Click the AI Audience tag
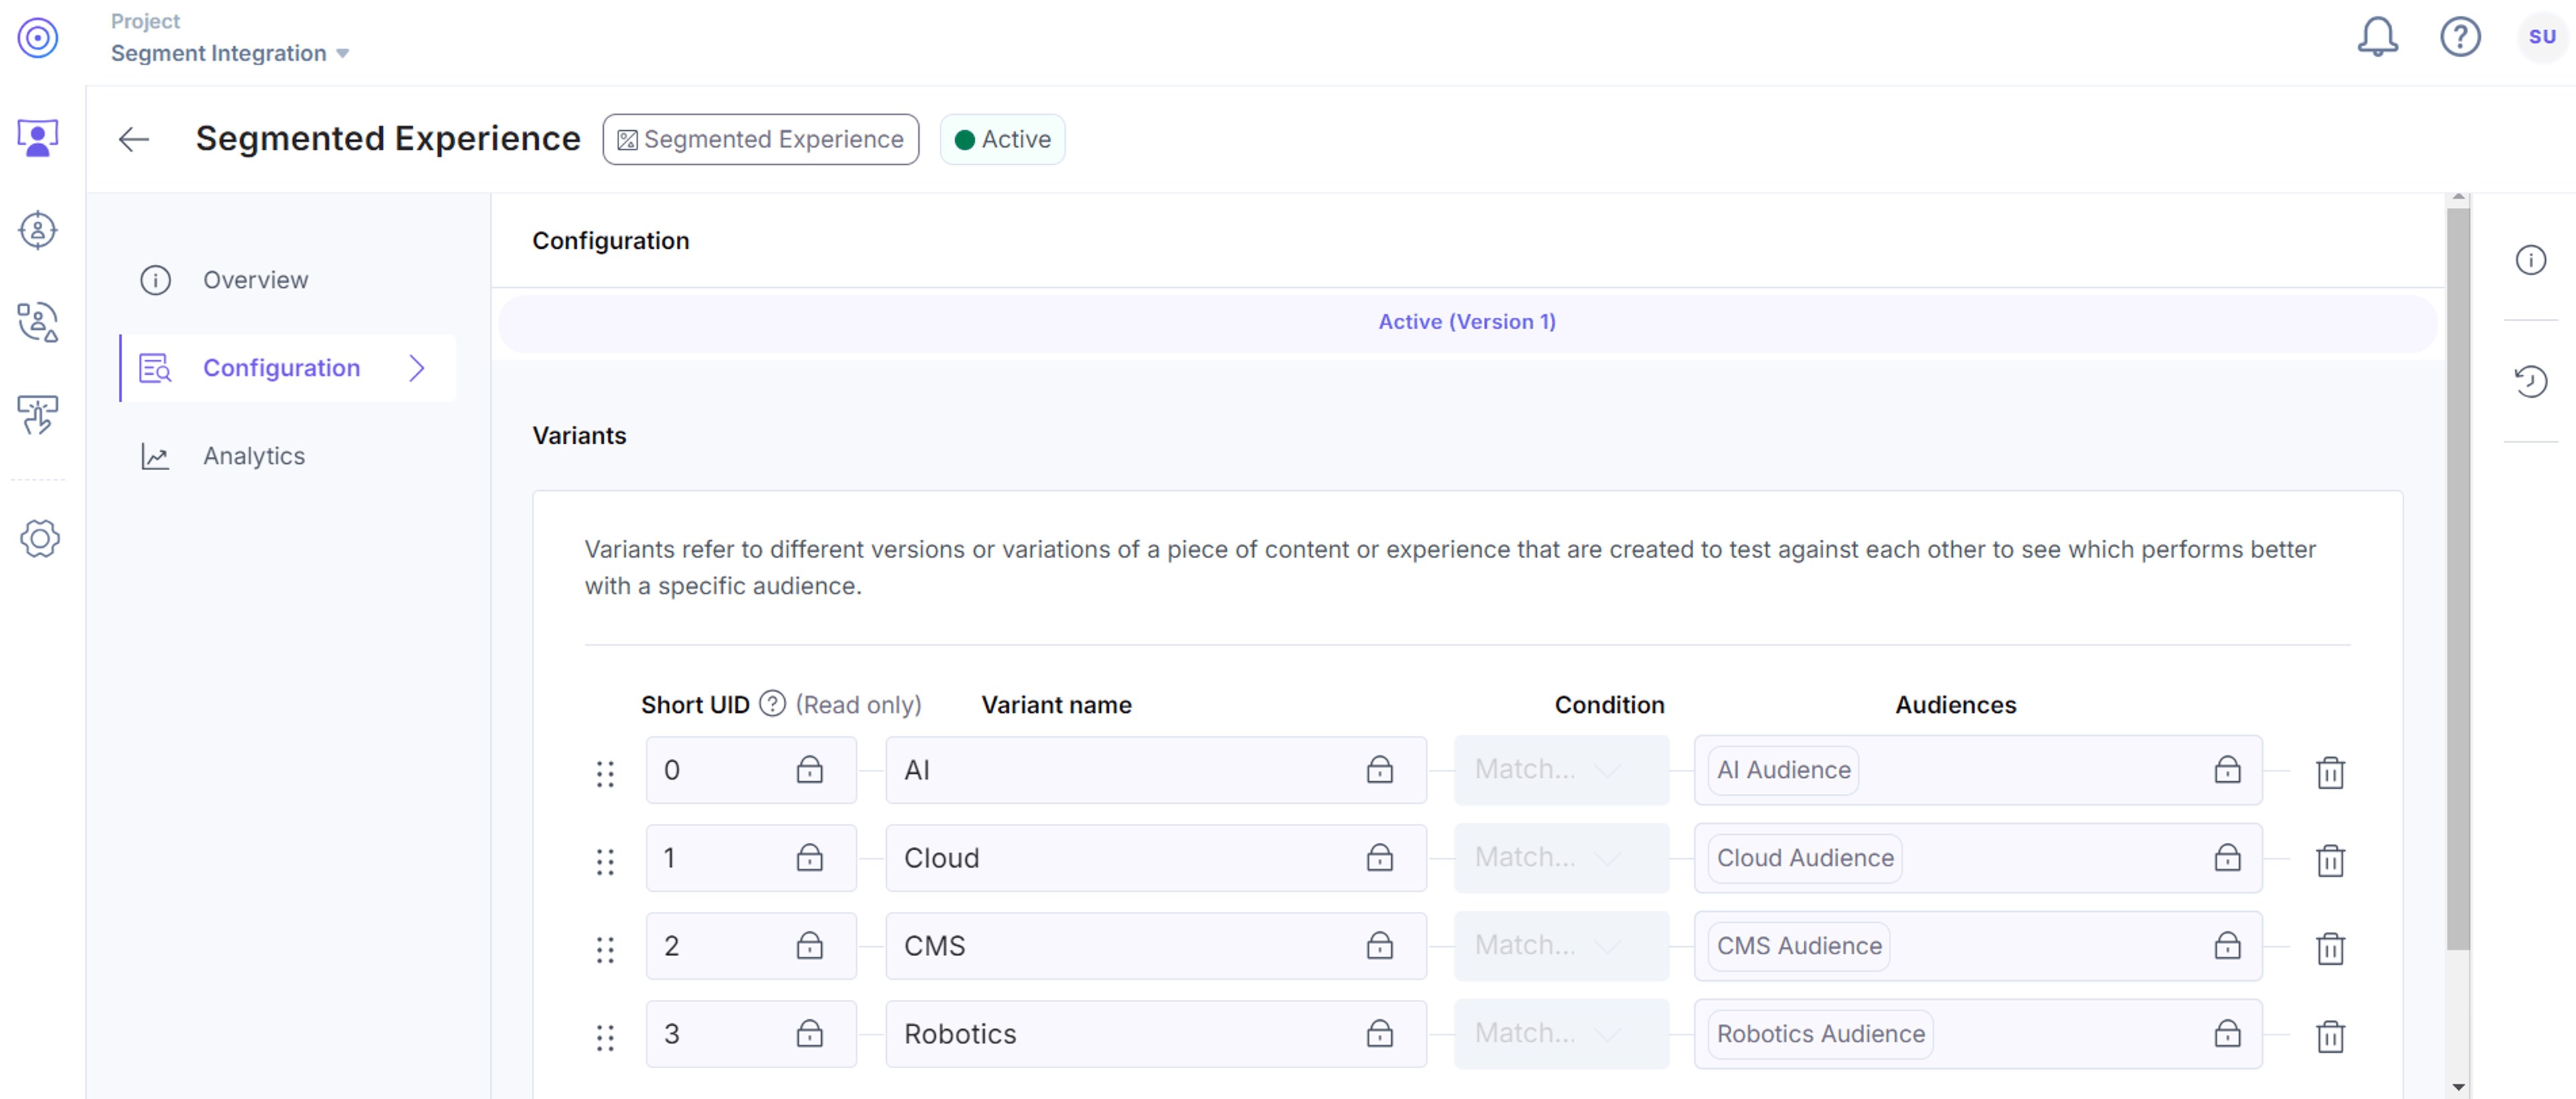The width and height of the screenshot is (2576, 1099). tap(1783, 769)
